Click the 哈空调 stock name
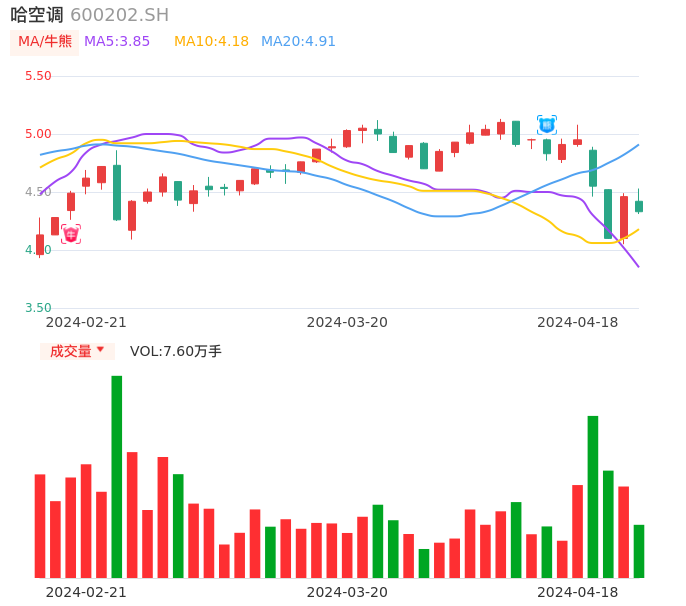Screen dimensions: 686x606 click(x=37, y=15)
